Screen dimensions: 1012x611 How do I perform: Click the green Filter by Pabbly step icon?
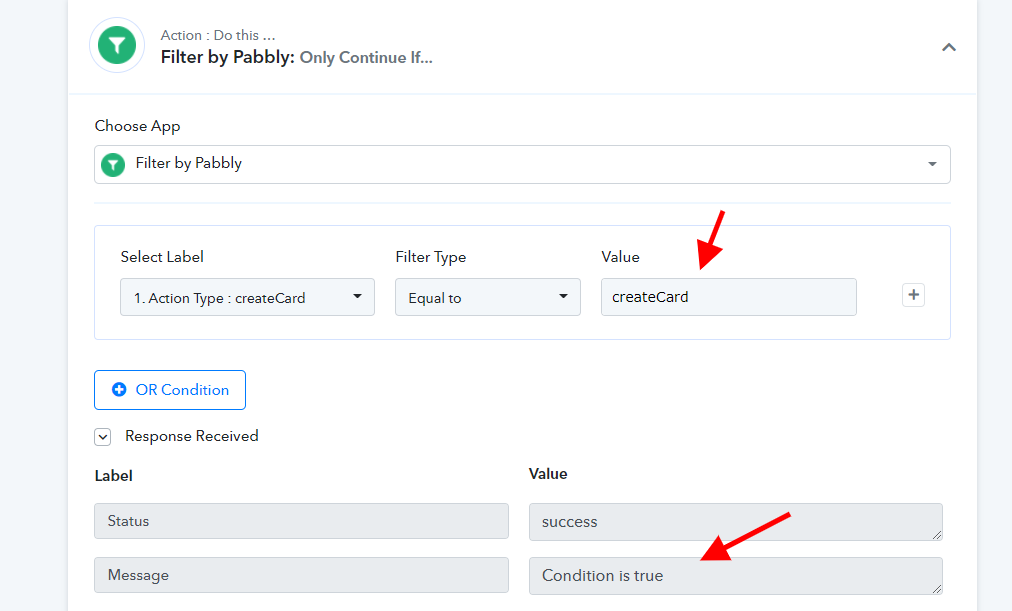click(x=117, y=45)
